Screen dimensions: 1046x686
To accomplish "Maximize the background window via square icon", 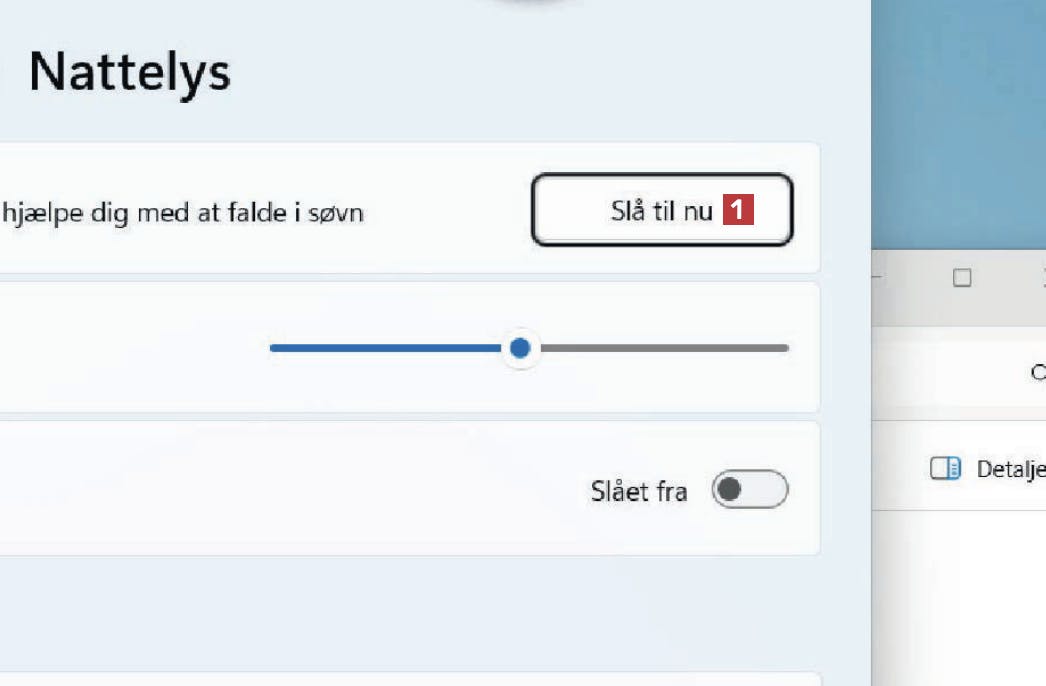I will point(962,278).
